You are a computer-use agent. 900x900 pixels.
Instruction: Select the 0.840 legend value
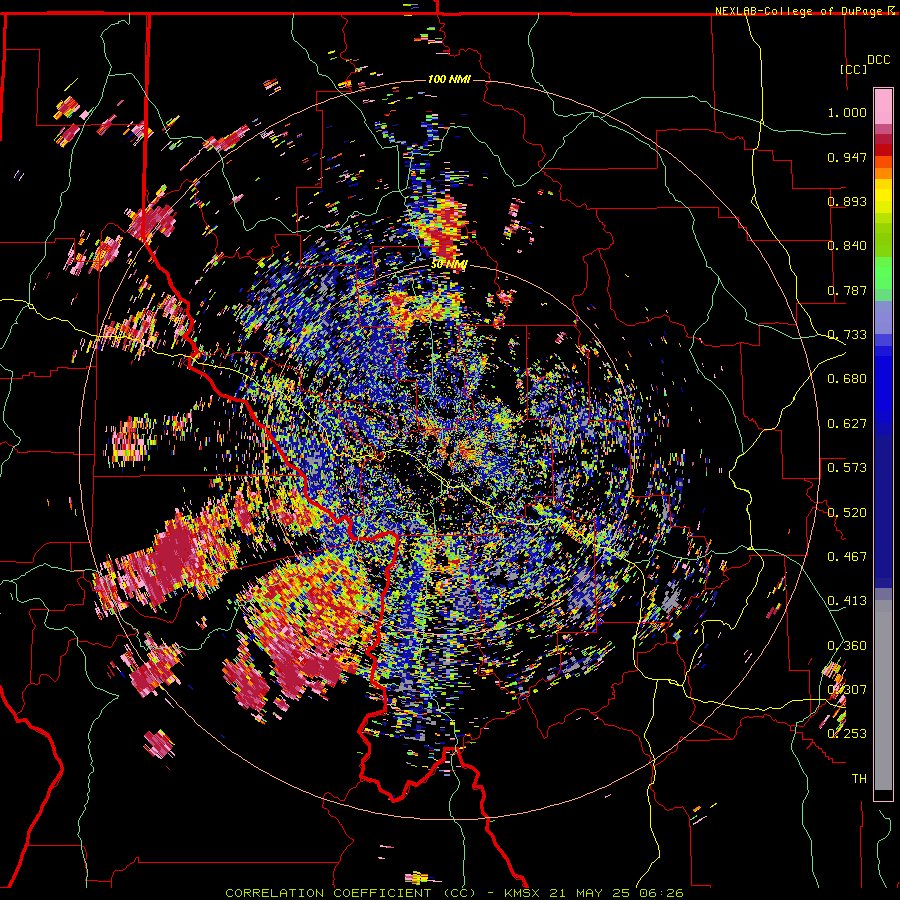847,246
